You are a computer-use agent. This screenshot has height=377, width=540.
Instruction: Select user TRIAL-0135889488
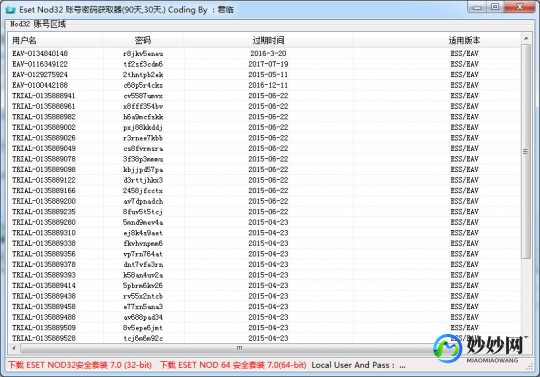(x=44, y=317)
